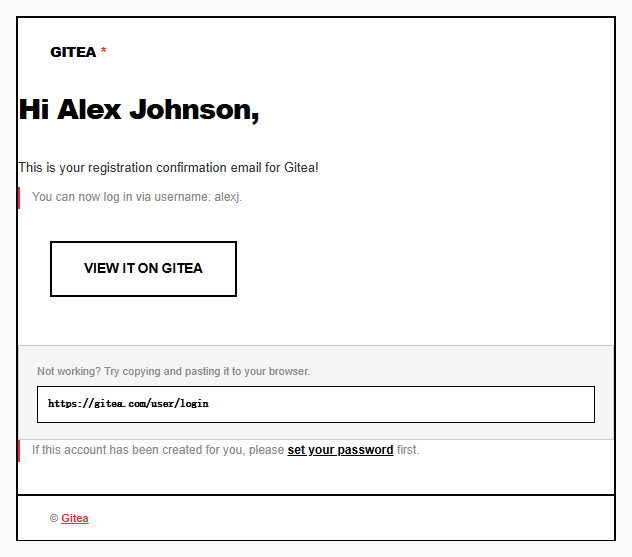The image size is (632, 557).
Task: Click the red asterisk beside GITEA
Action: (x=104, y=50)
